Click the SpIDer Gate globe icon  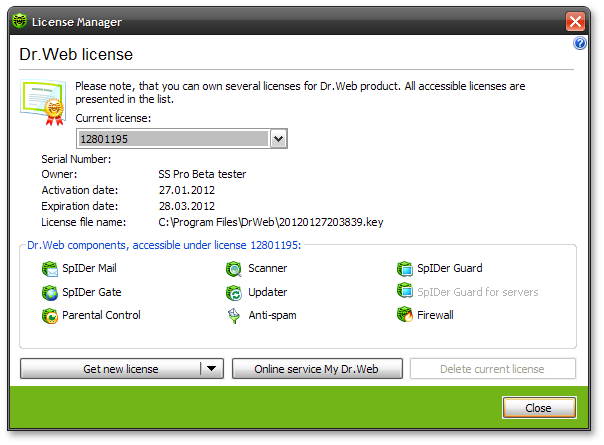tap(50, 293)
